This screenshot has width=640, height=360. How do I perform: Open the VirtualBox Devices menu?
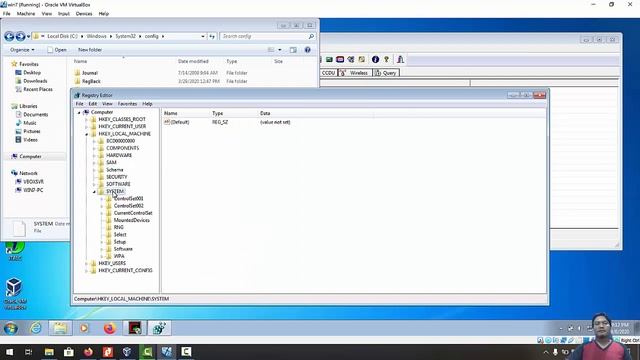tap(84, 13)
